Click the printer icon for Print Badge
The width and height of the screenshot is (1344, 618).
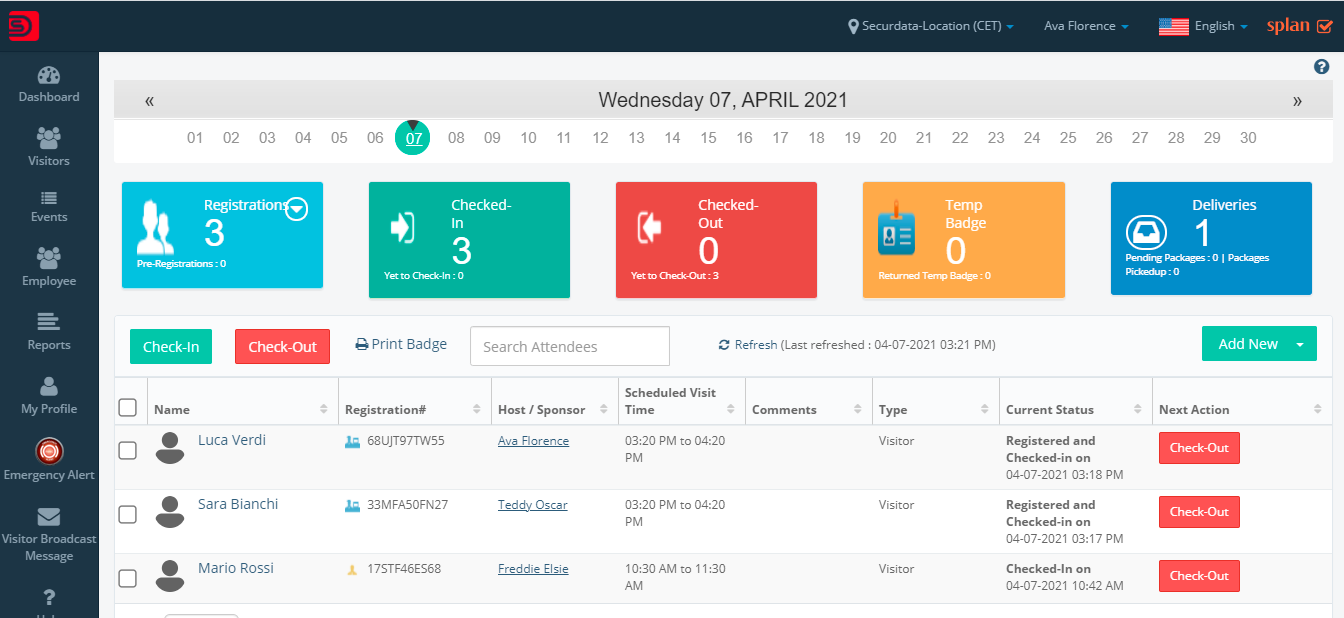pyautogui.click(x=362, y=344)
